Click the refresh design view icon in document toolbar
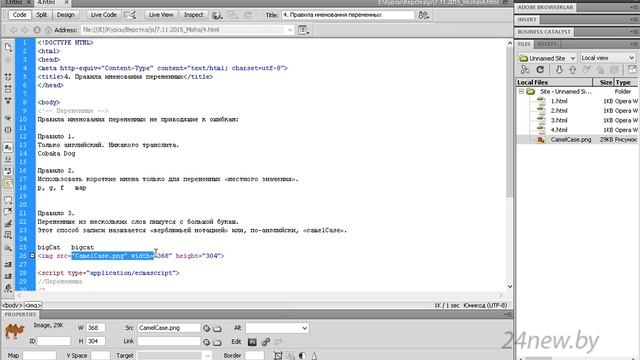Image resolution: width=640 pixels, height=360 pixels. coord(248,16)
